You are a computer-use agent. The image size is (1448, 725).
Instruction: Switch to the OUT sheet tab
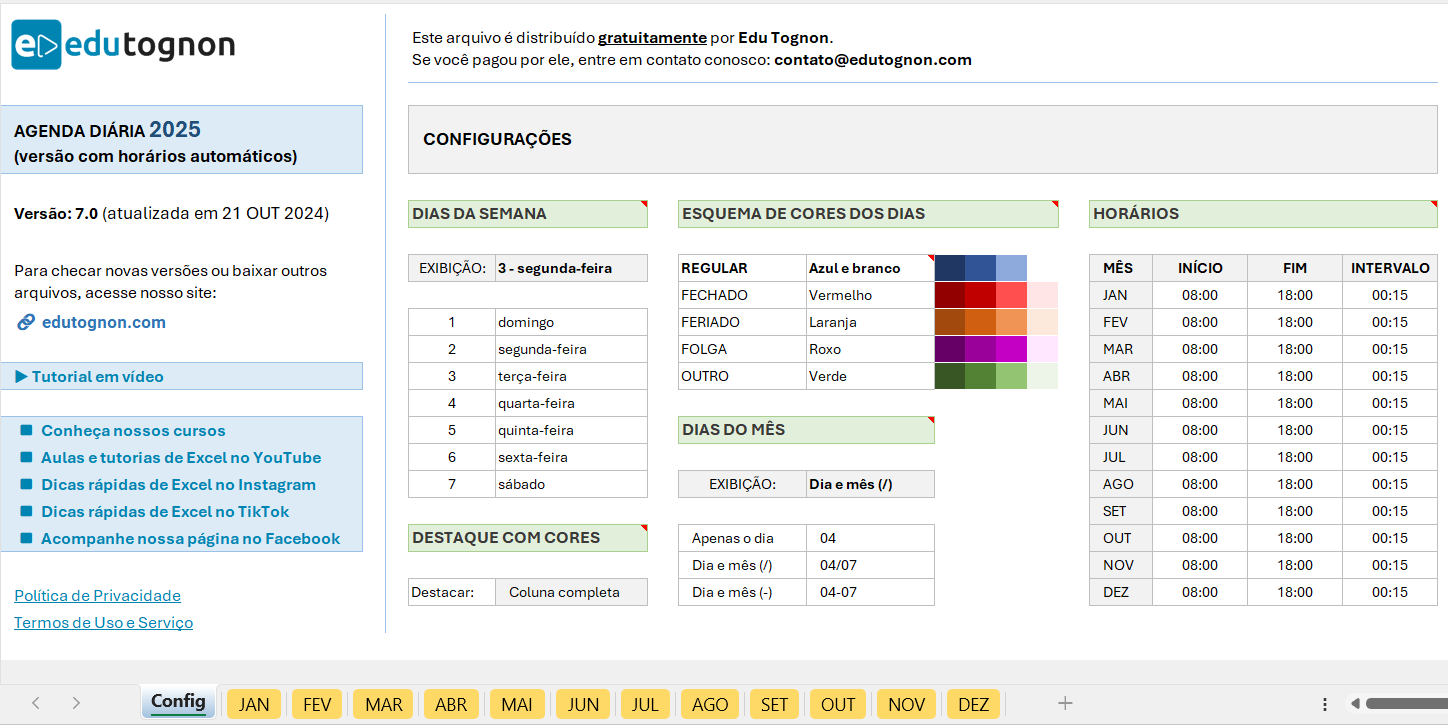[x=838, y=704]
